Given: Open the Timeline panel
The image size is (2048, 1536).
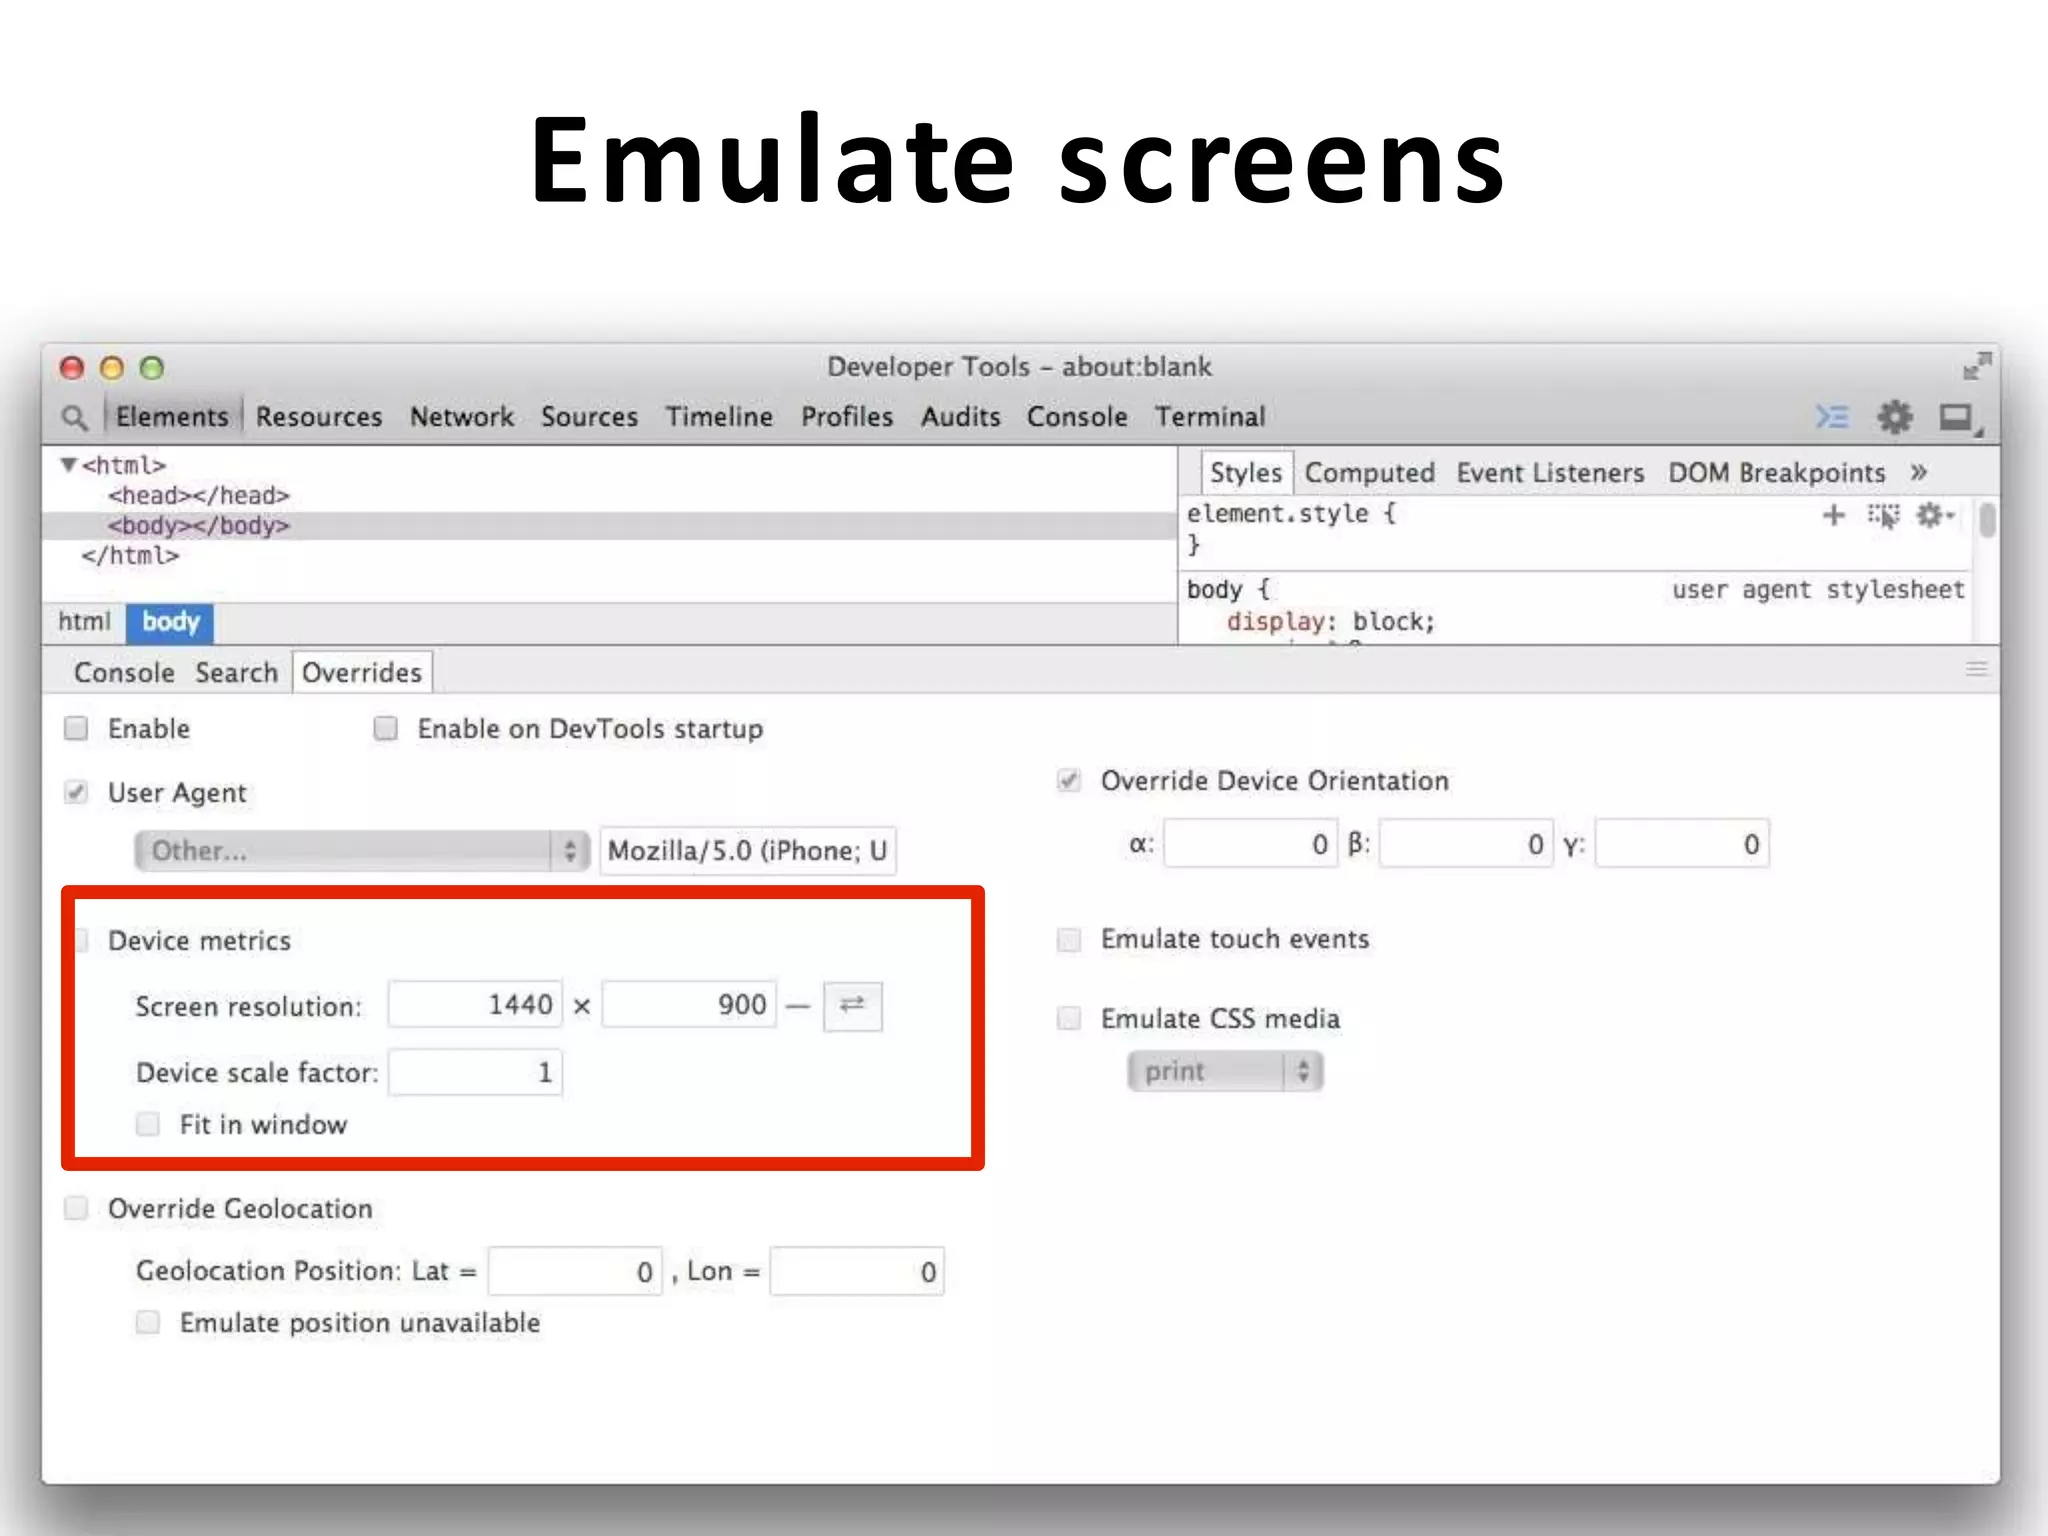Looking at the screenshot, I should point(720,417).
